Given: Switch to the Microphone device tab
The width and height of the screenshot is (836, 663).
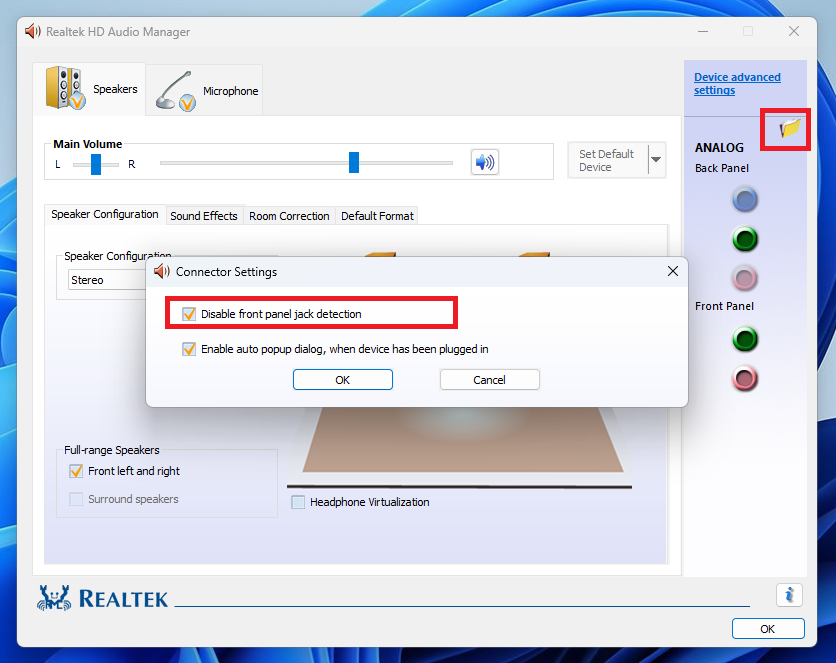Looking at the screenshot, I should 204,91.
